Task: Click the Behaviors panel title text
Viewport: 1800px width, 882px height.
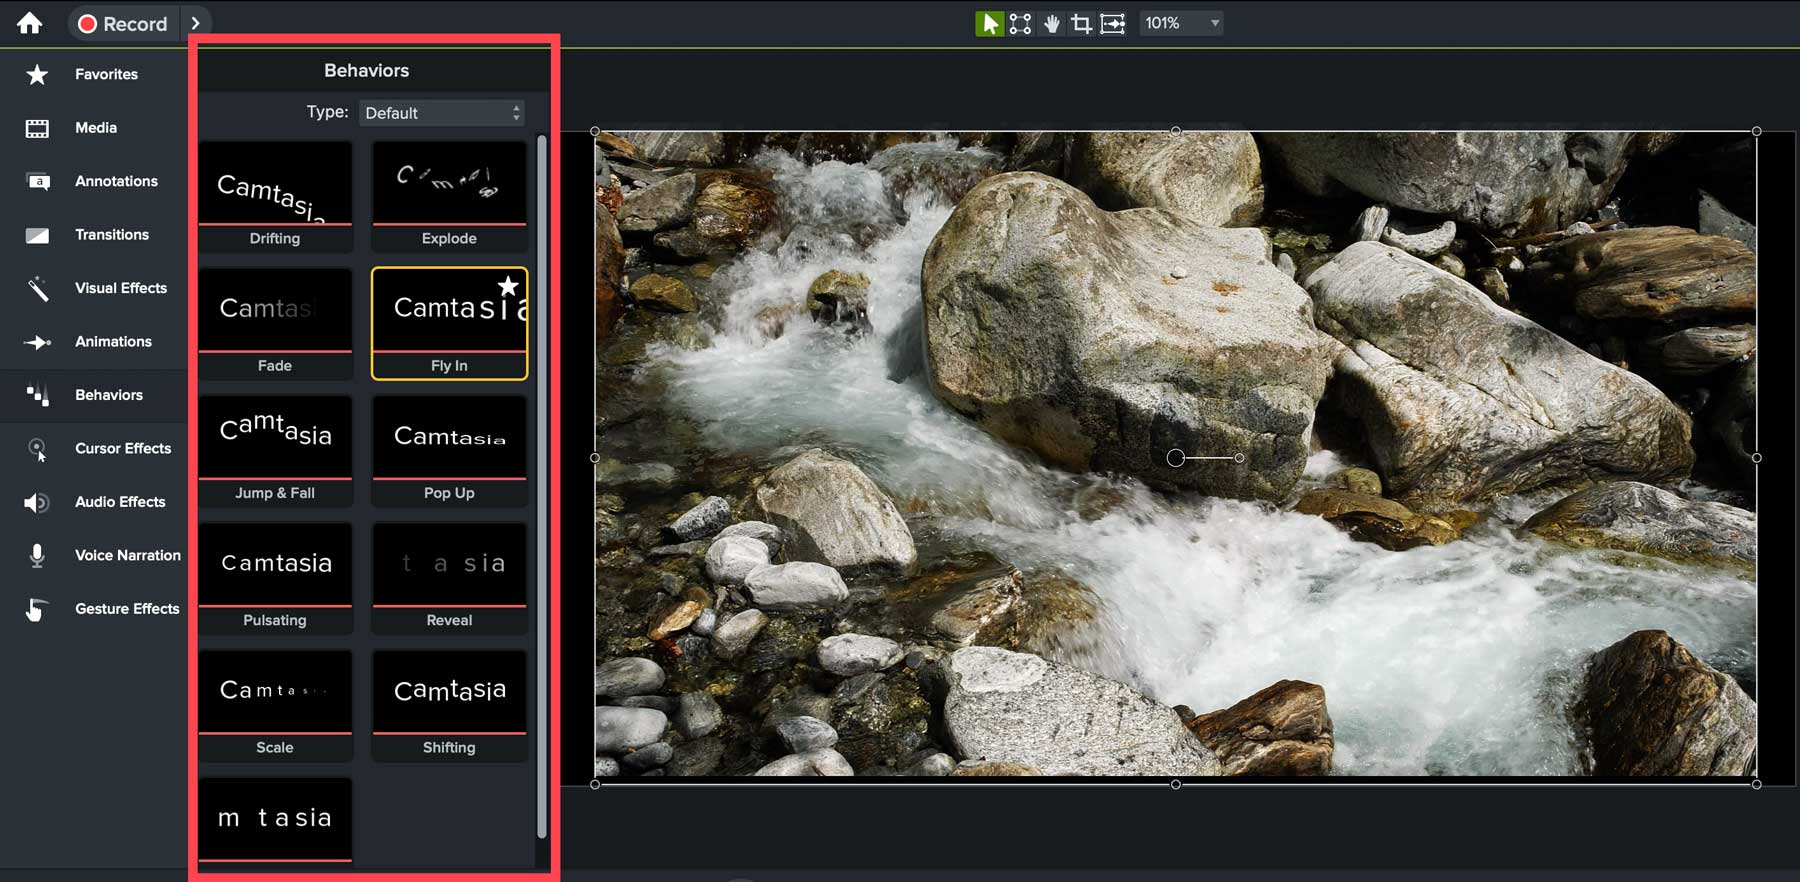Action: [366, 70]
